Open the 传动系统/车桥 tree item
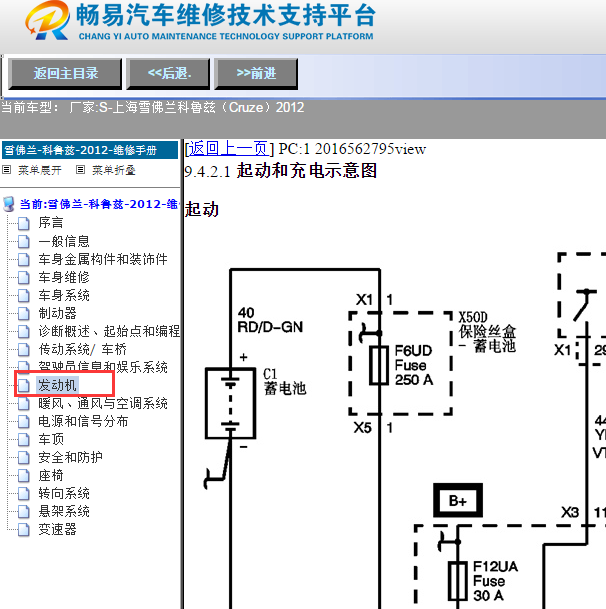Viewport: 606px width, 609px height. tap(82, 349)
